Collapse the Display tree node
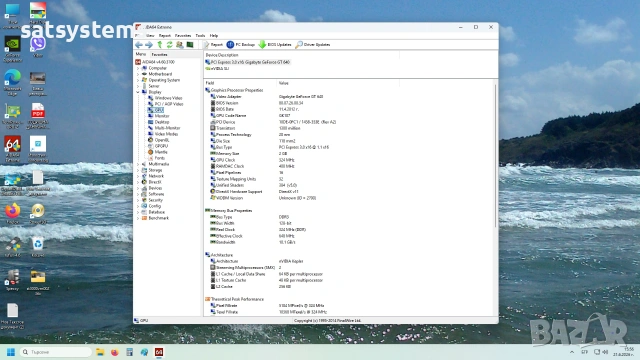Image resolution: width=640 pixels, height=360 pixels. pos(138,92)
